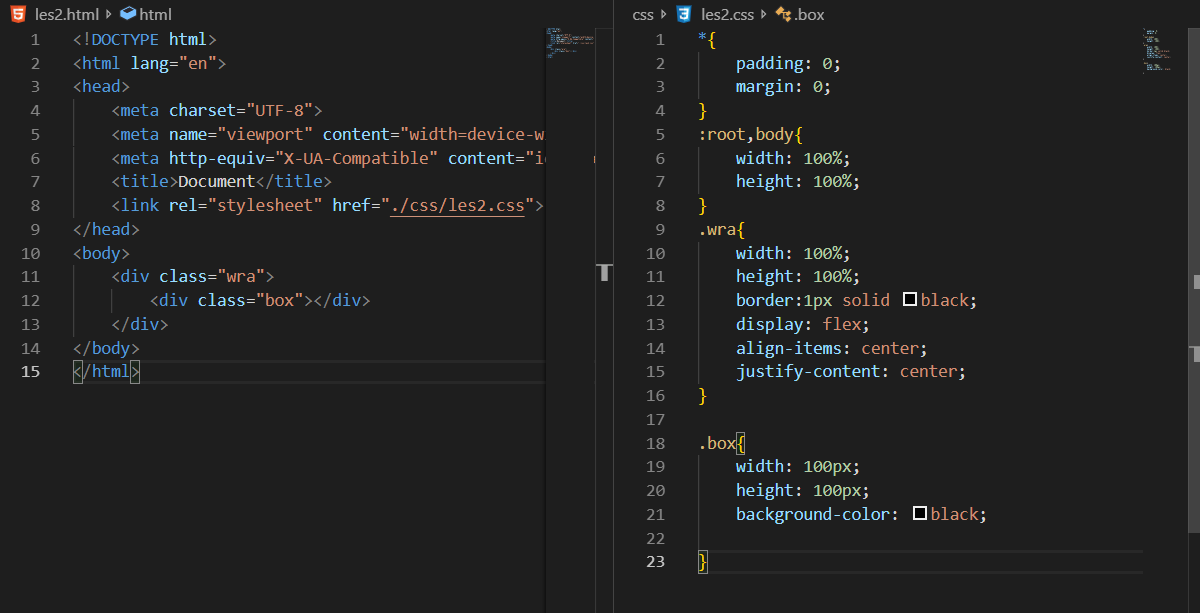1200x613 pixels.
Task: Click the .box class symbol icon
Action: [x=783, y=14]
